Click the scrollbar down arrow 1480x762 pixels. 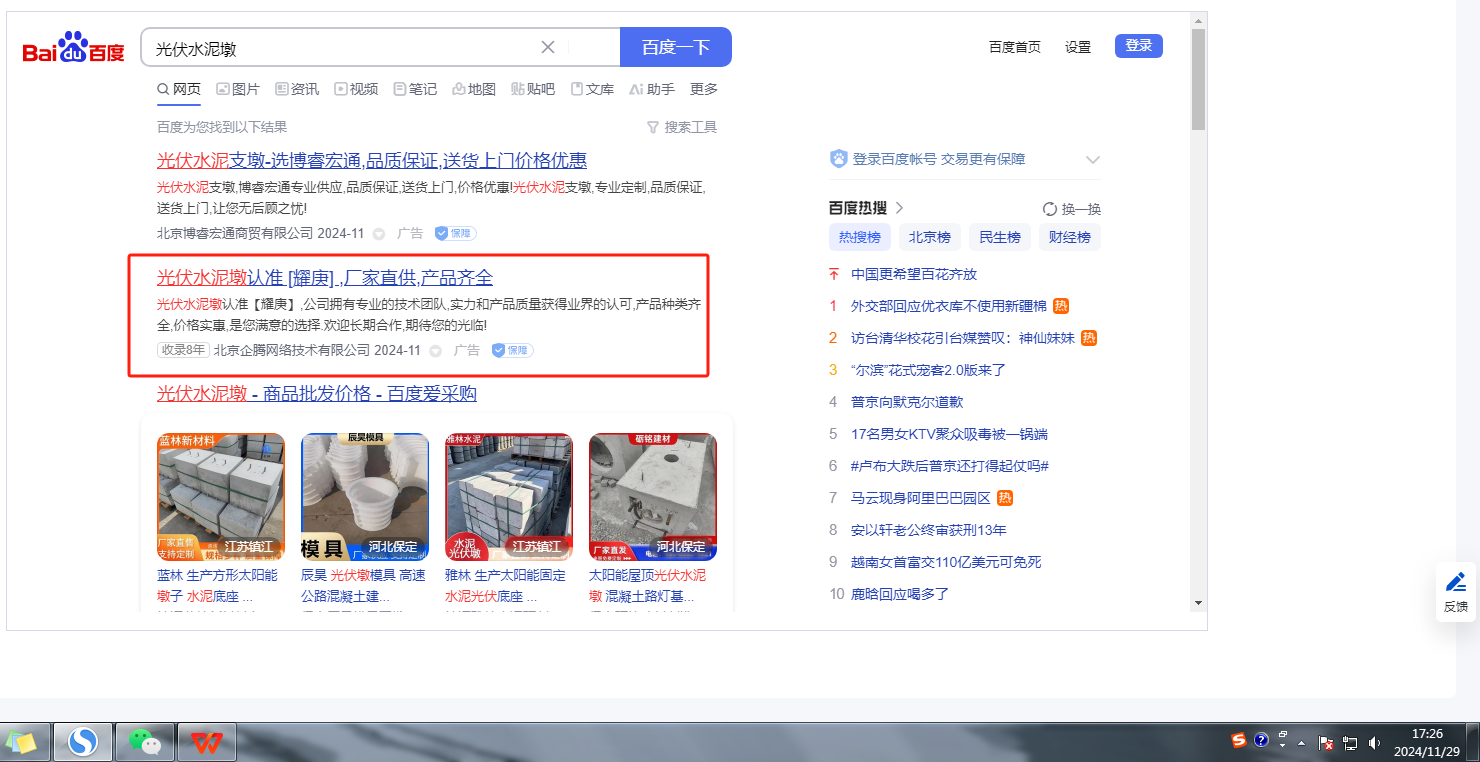[x=1198, y=603]
